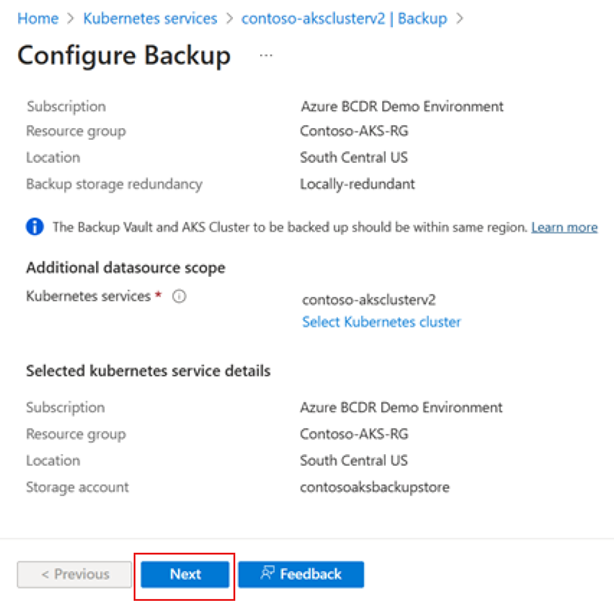Open the ellipsis menu next to Configure Backup

pos(266,56)
